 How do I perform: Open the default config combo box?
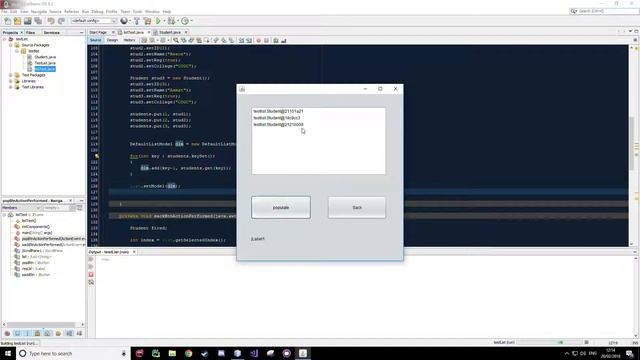94,21
